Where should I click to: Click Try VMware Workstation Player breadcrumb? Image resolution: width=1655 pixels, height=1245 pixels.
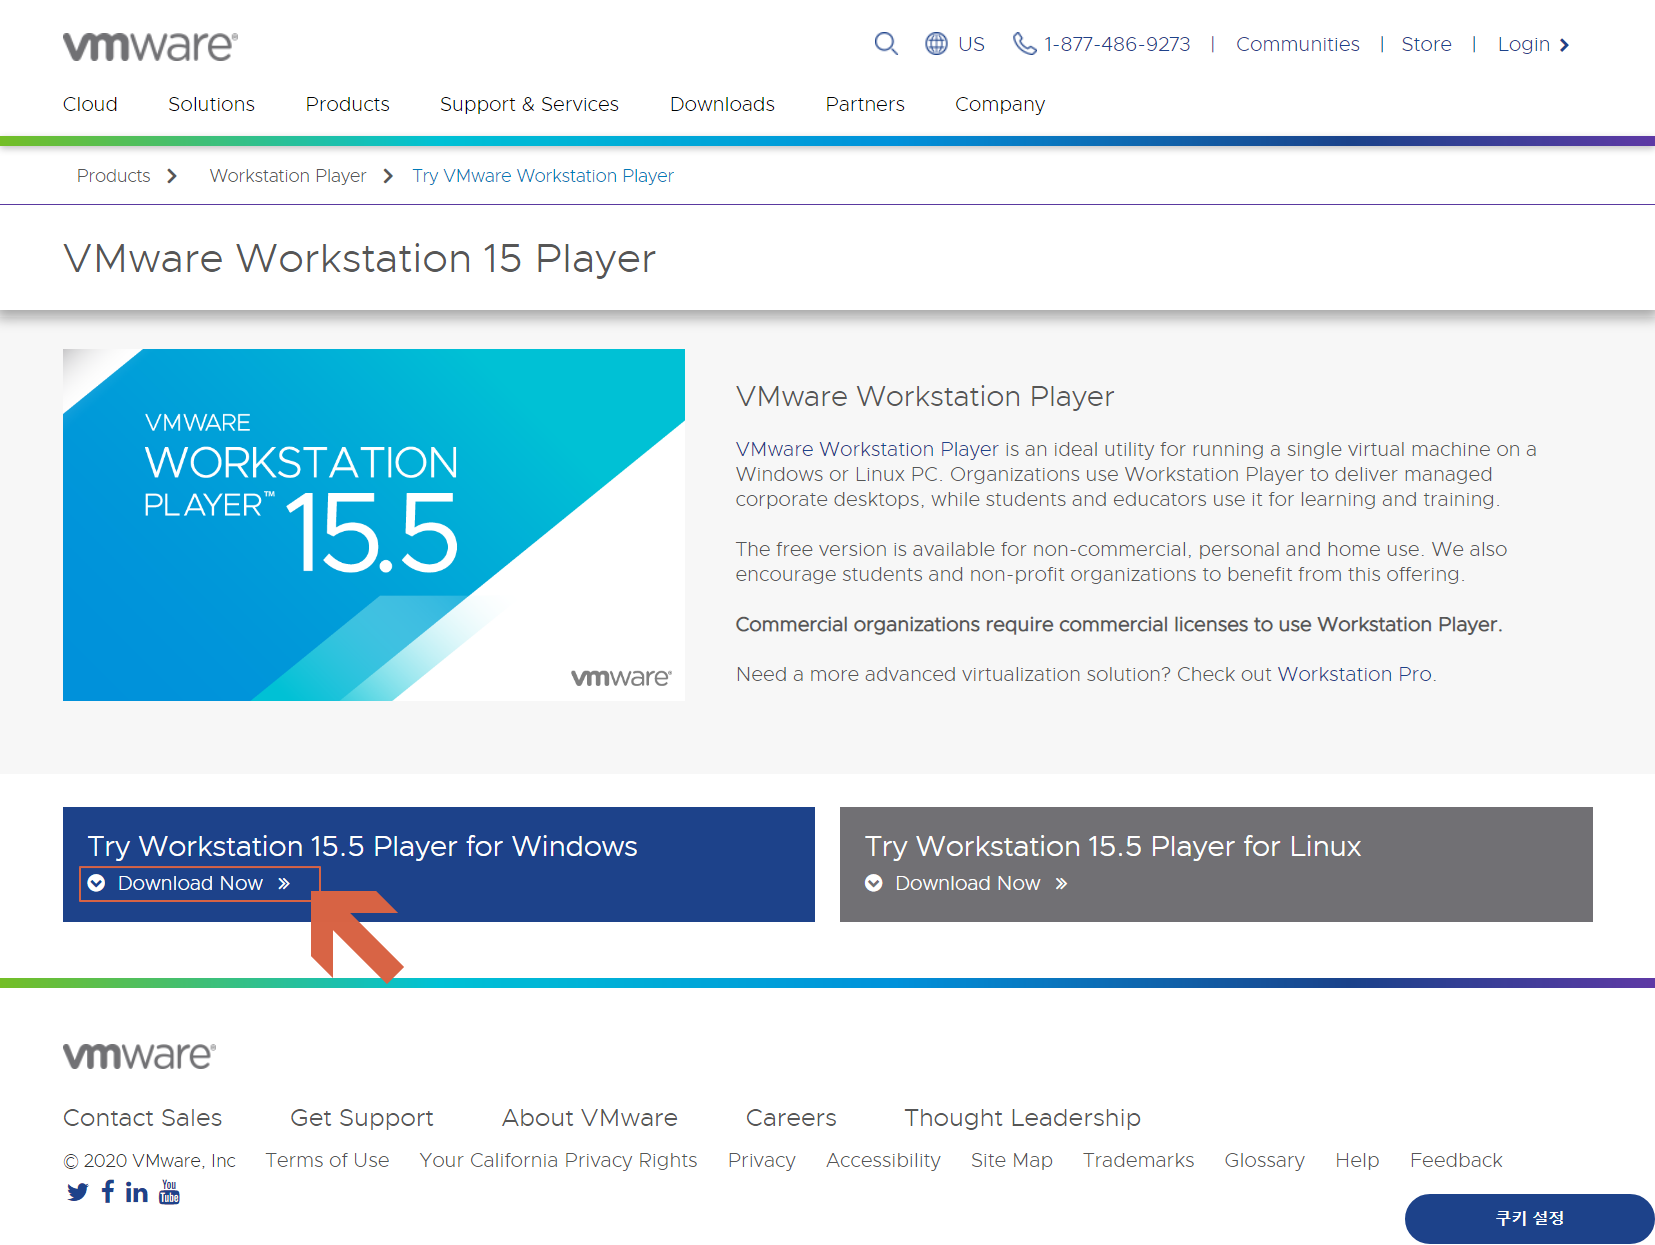pyautogui.click(x=543, y=176)
